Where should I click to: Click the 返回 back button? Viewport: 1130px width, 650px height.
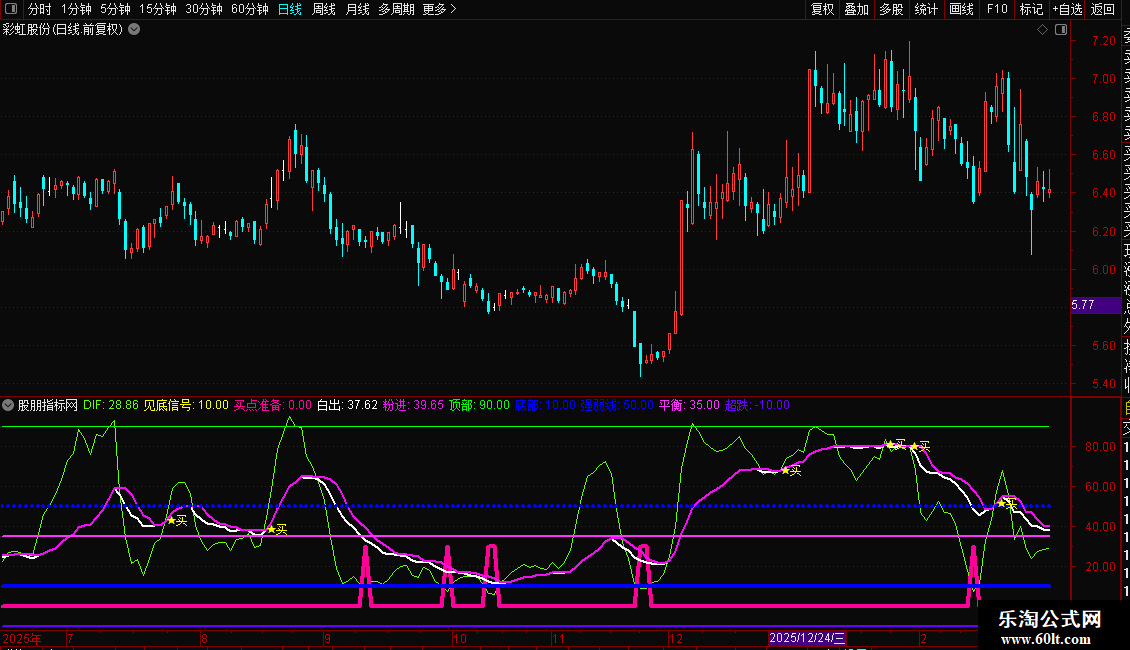(1103, 9)
